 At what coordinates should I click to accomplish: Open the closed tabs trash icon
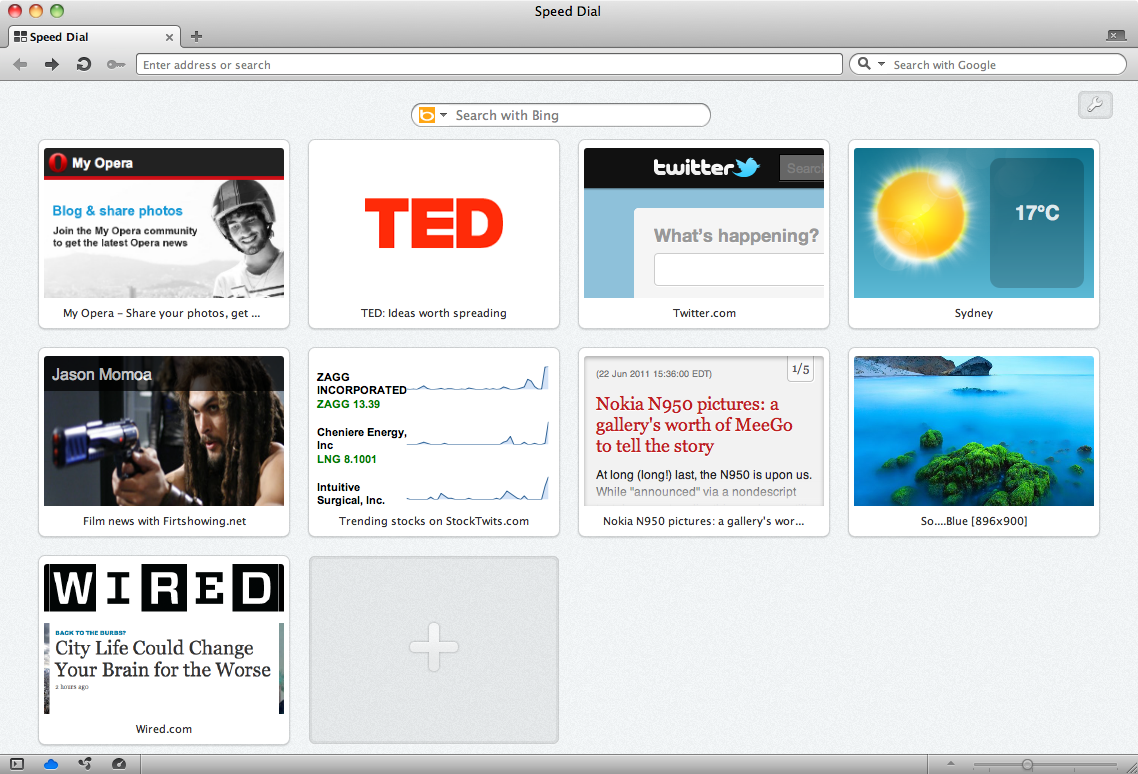[1116, 35]
